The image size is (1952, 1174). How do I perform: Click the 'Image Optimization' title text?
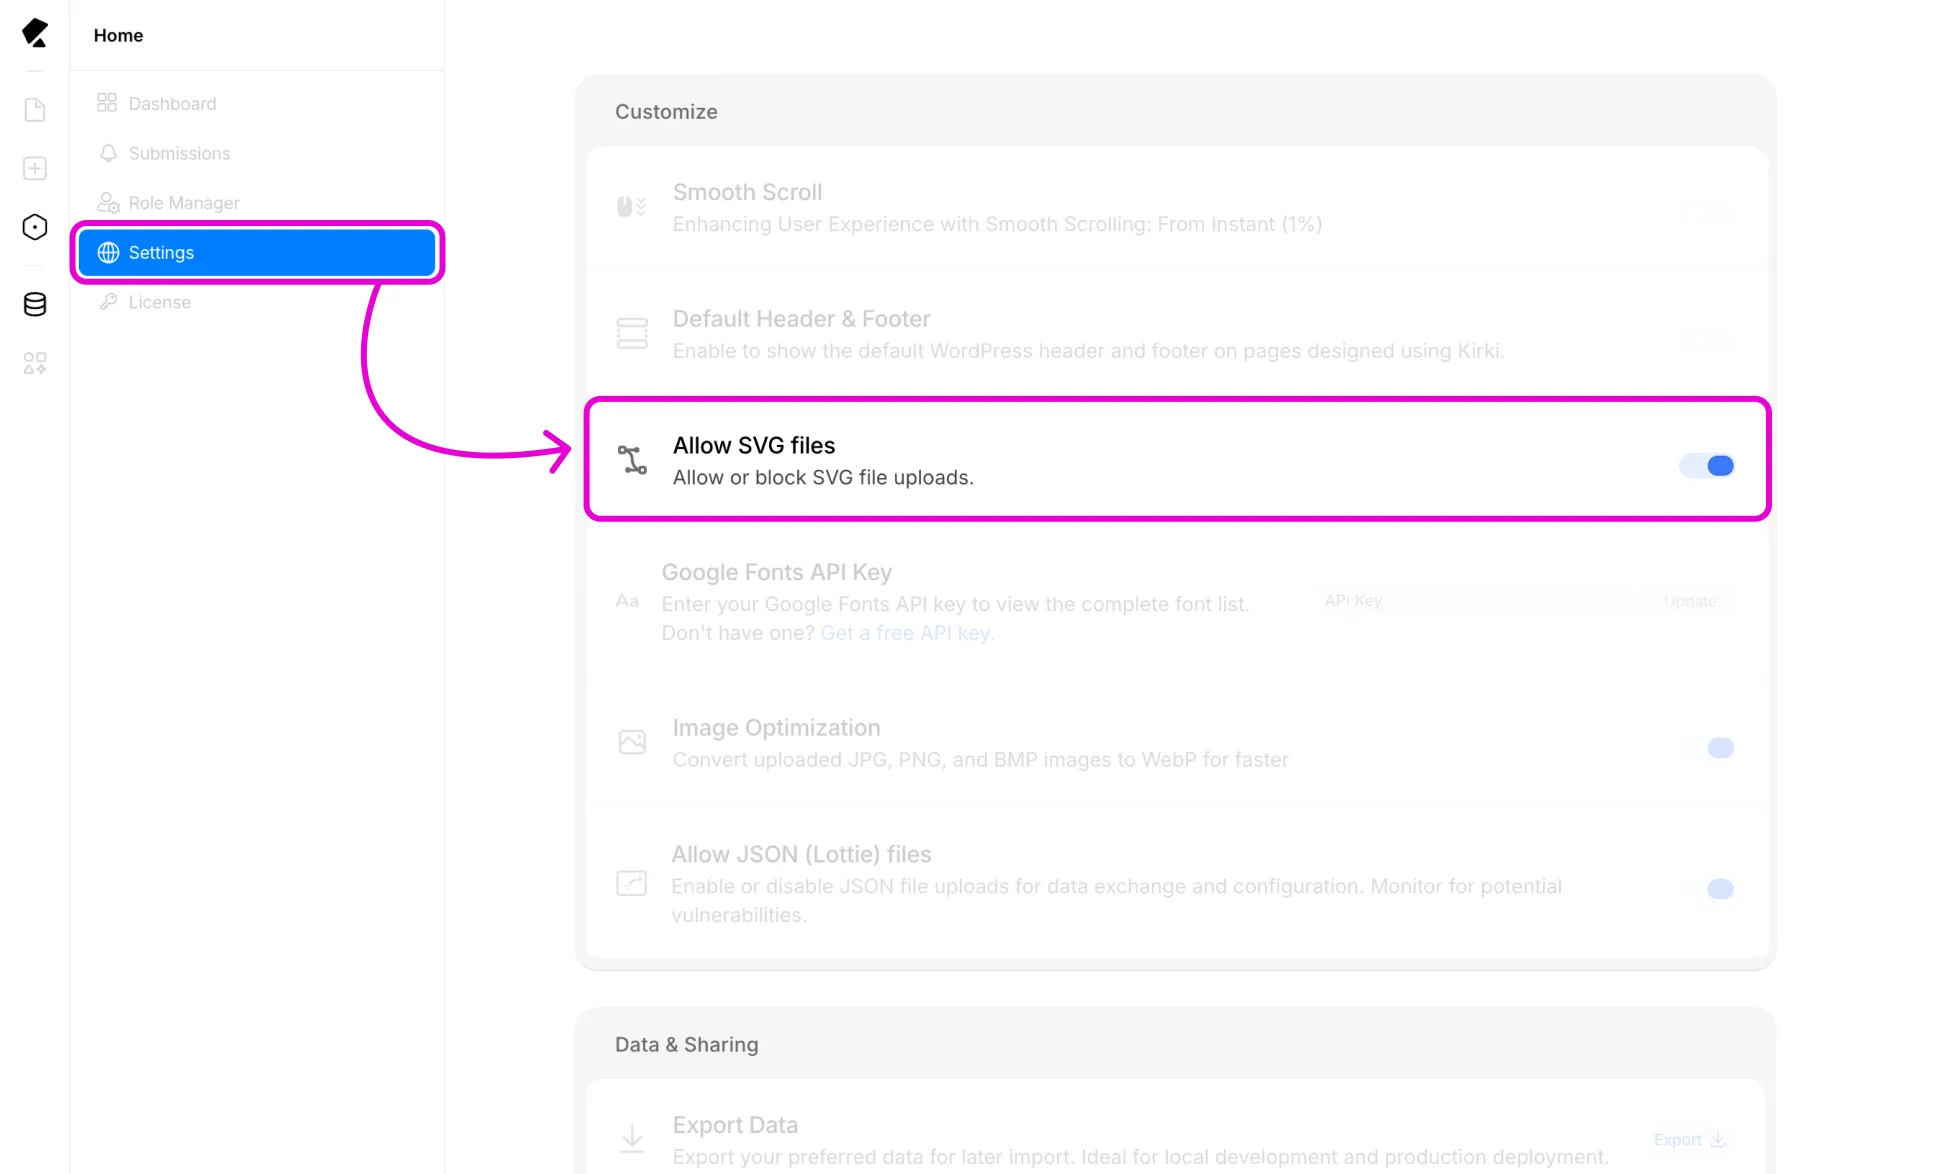click(776, 728)
